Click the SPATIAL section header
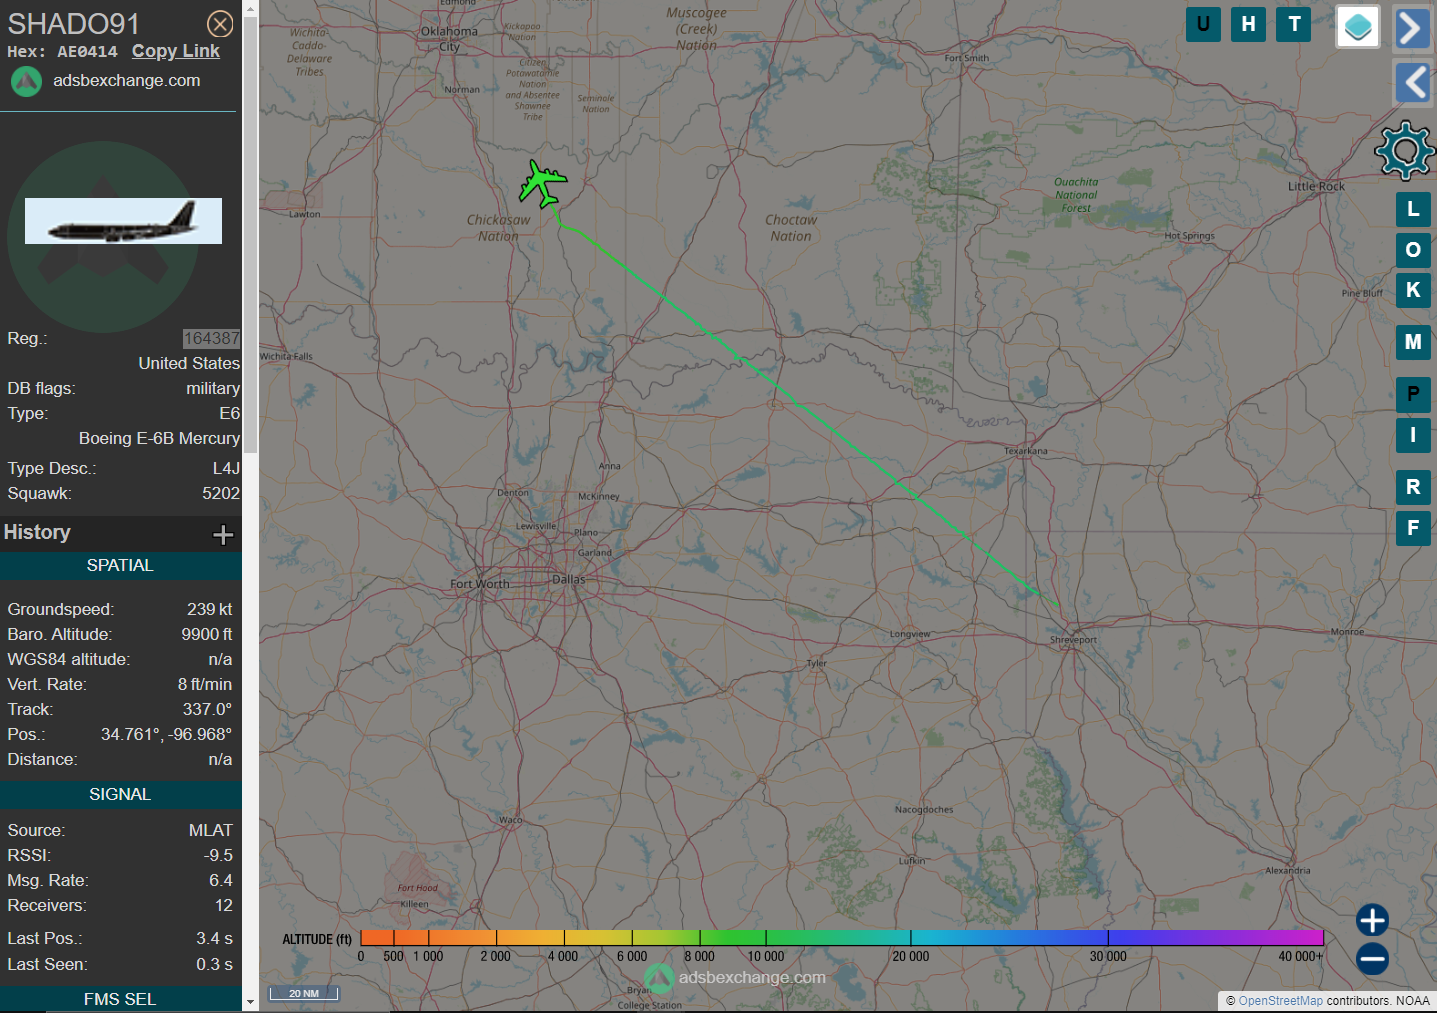The width and height of the screenshot is (1437, 1013). pos(120,566)
